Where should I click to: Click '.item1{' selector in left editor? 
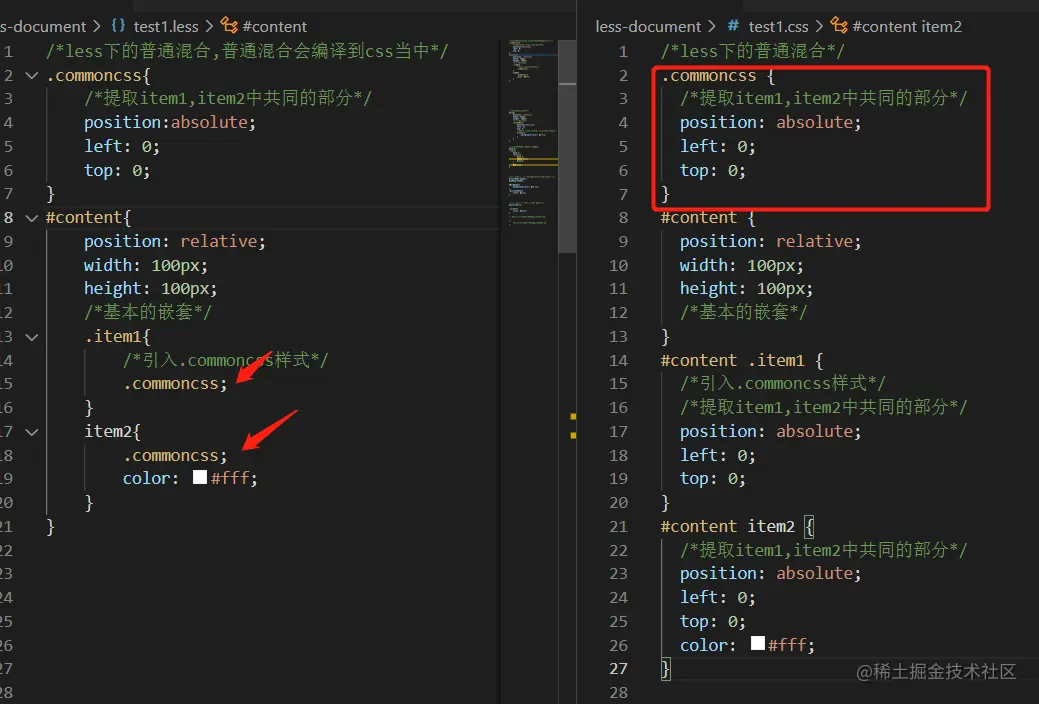click(117, 337)
